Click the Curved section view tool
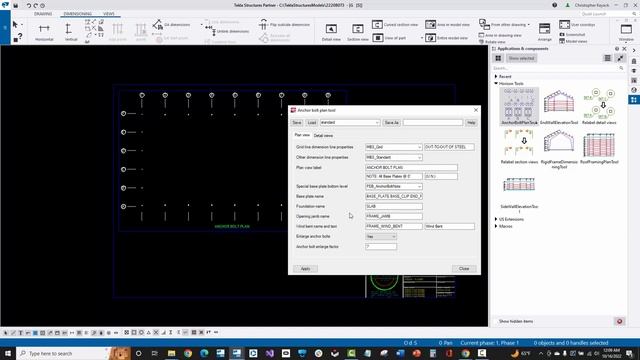 click(x=395, y=24)
